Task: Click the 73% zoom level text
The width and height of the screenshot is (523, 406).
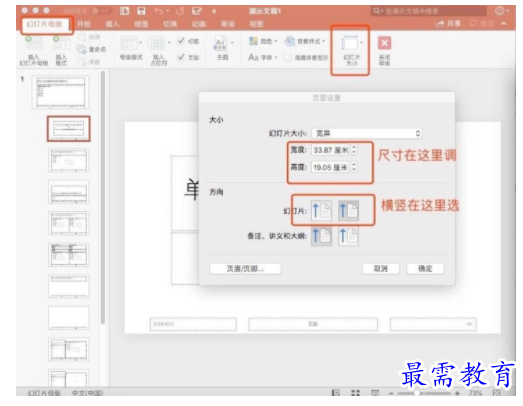Action: tap(475, 393)
